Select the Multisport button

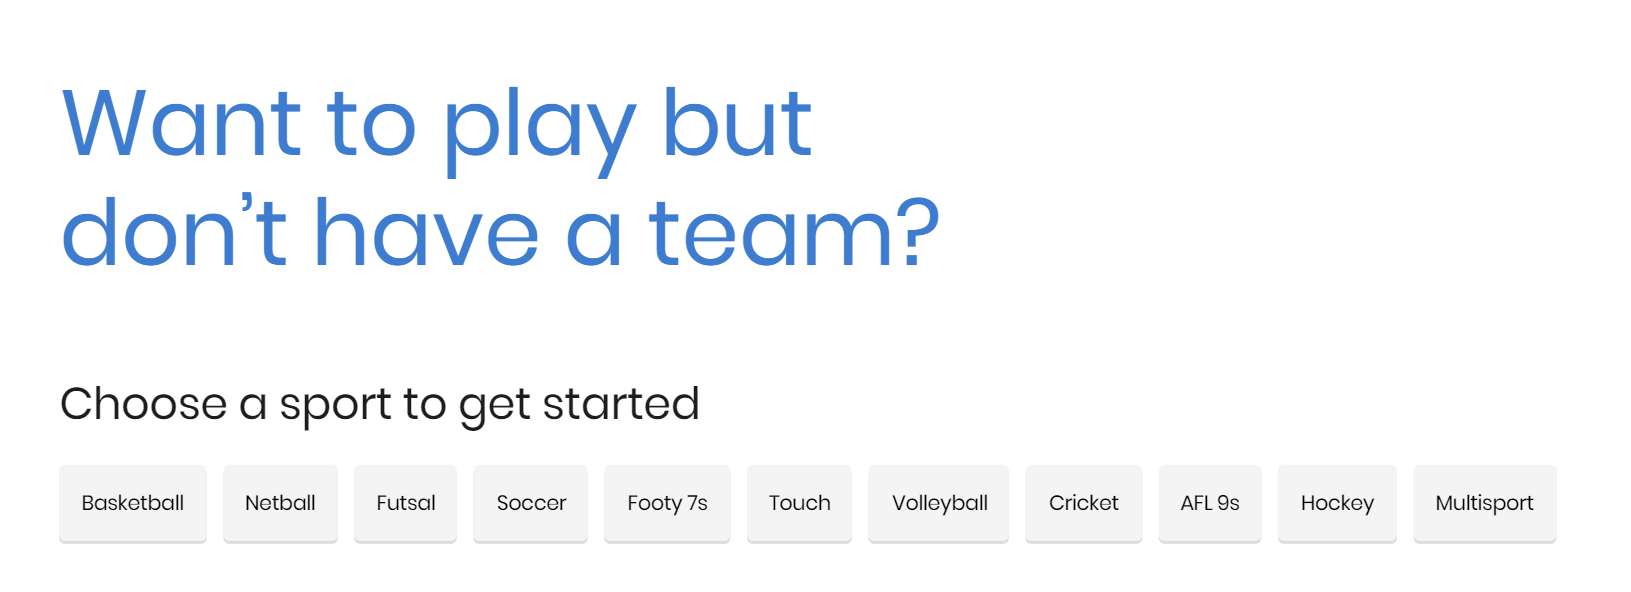click(1484, 503)
